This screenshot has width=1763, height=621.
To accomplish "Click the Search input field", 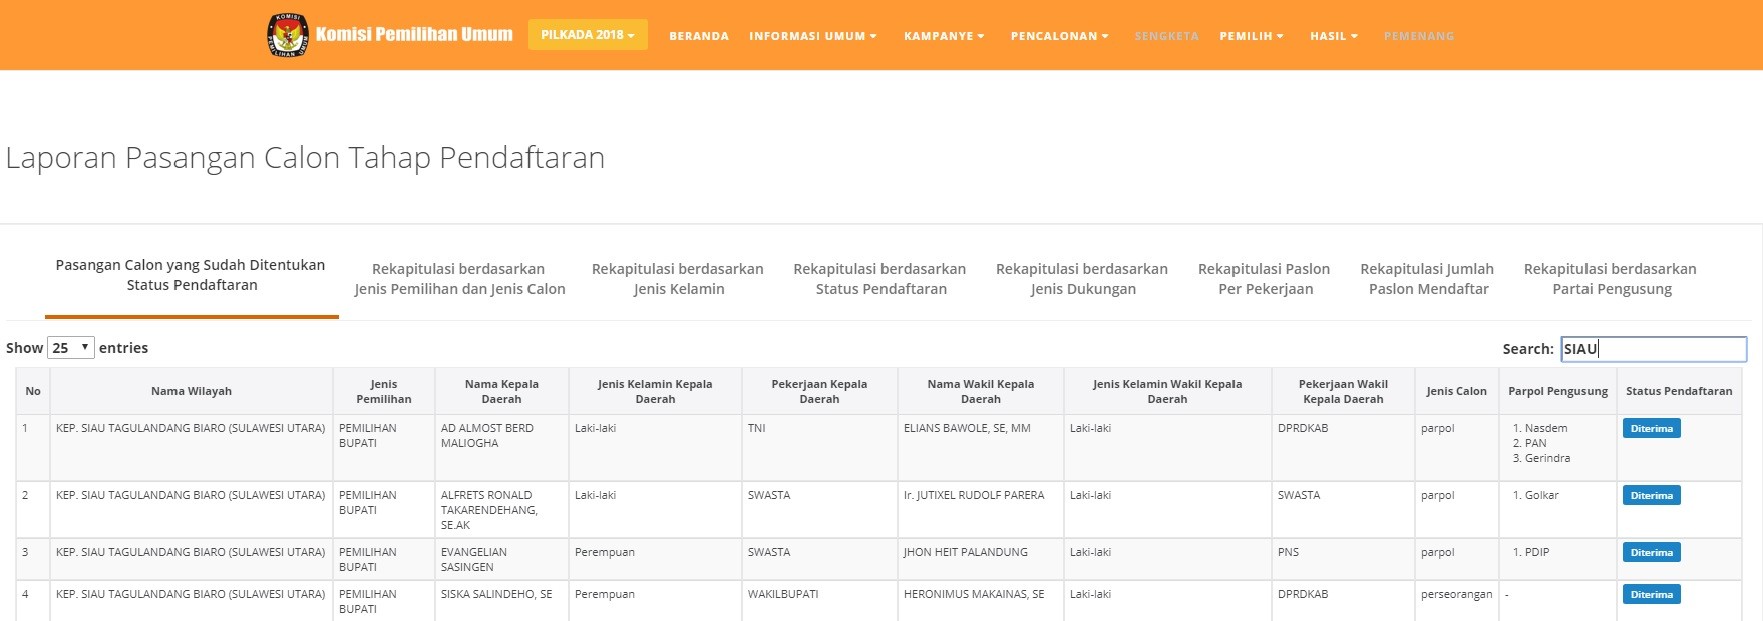I will point(1653,349).
